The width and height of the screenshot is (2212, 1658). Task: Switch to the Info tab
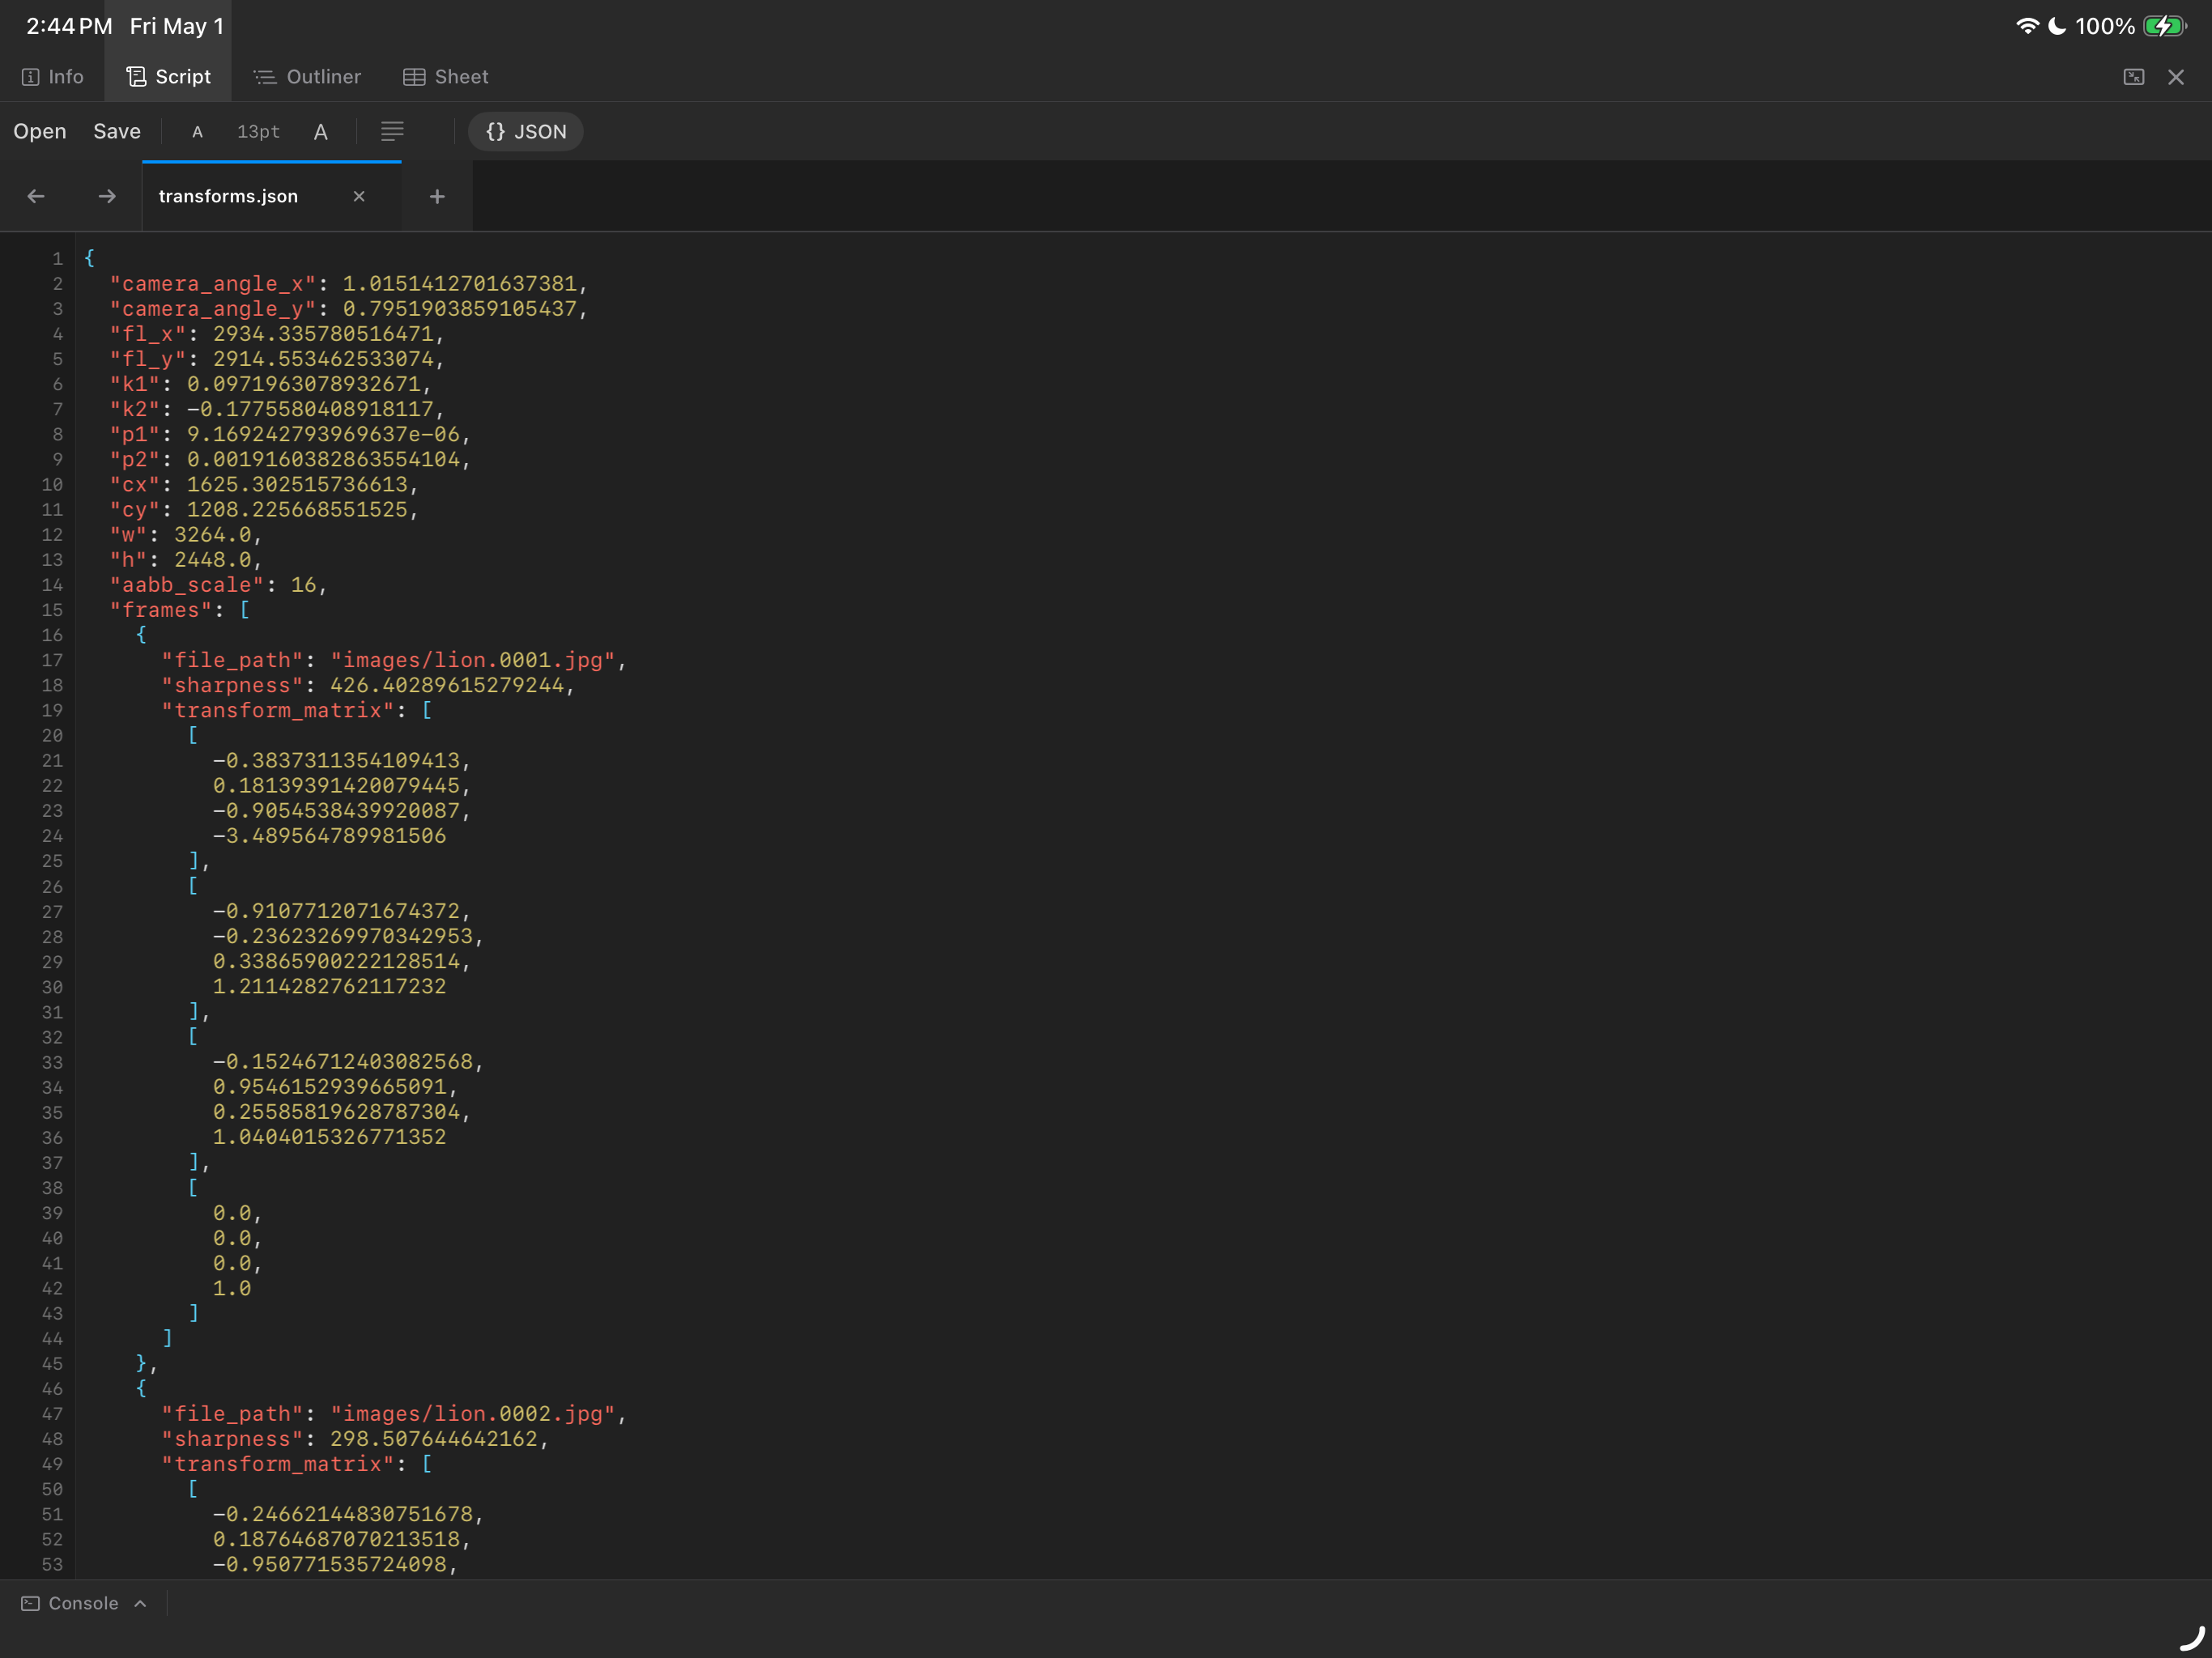coord(52,77)
